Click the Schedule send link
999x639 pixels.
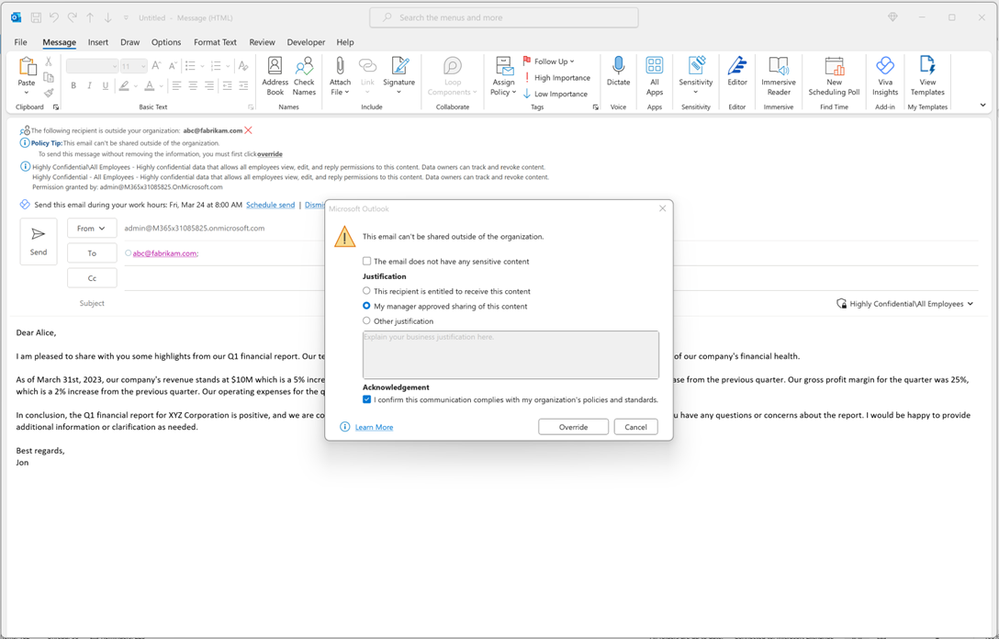click(x=271, y=205)
